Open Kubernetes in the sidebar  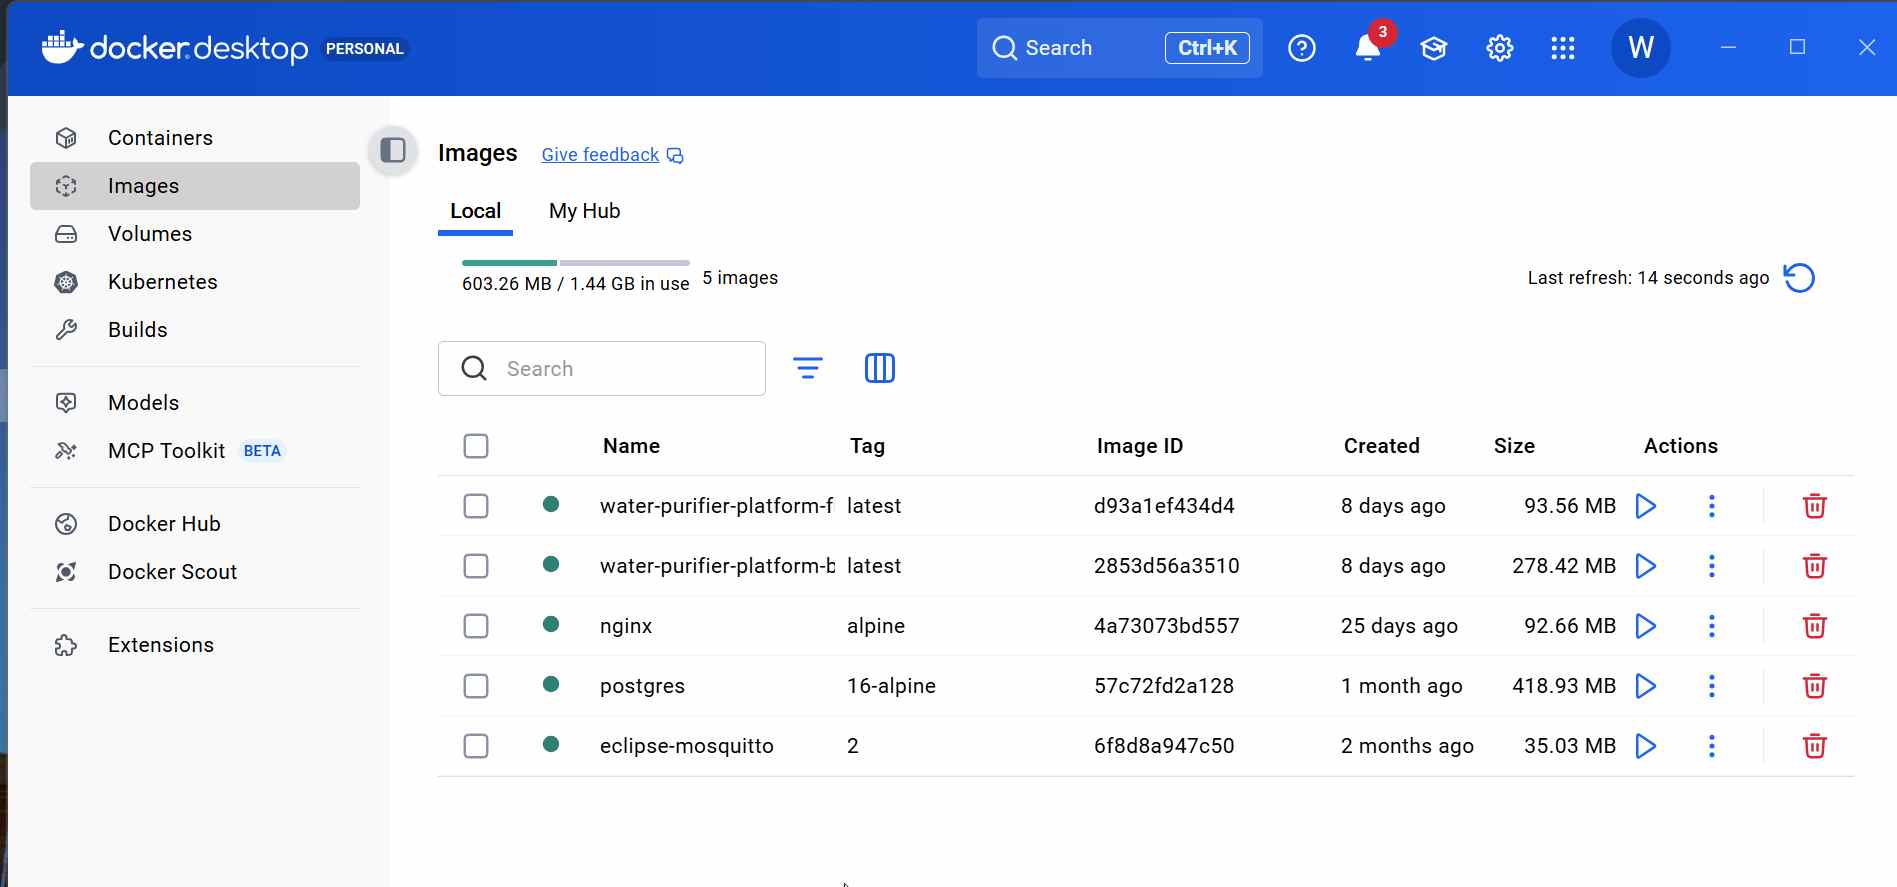tap(195, 282)
